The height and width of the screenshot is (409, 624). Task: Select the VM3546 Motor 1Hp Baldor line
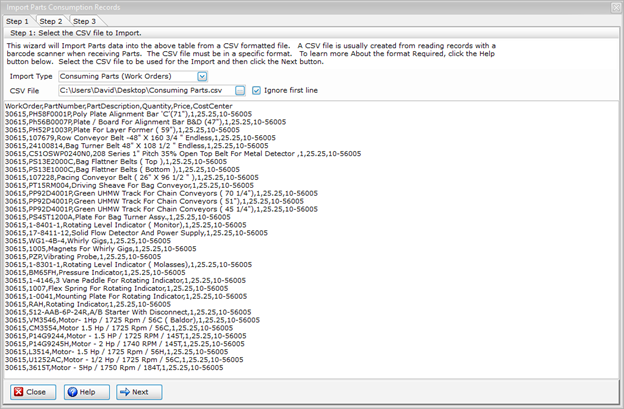tap(132, 321)
